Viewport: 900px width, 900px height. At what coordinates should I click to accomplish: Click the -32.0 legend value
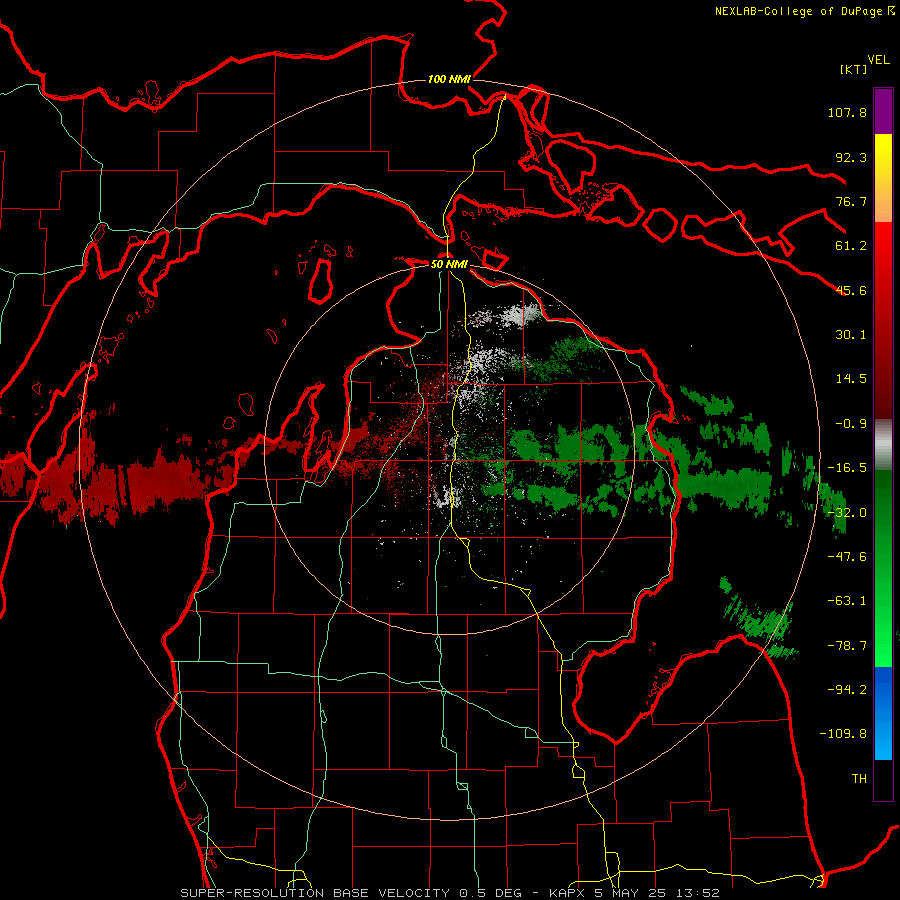(x=847, y=513)
